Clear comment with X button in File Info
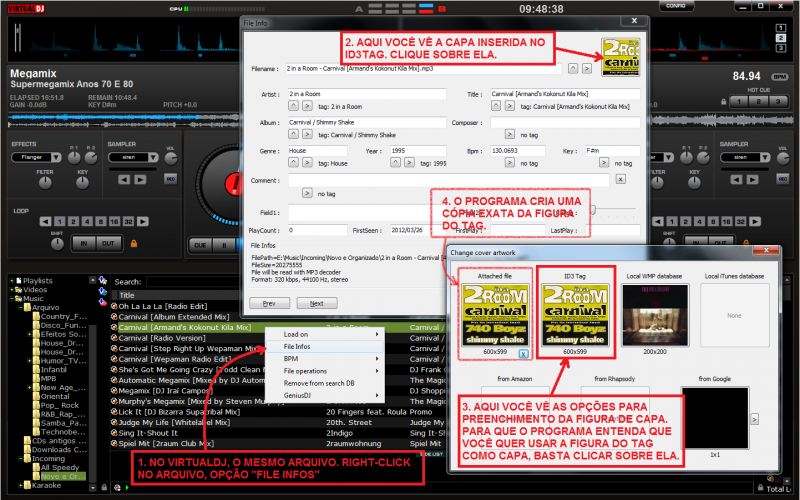This screenshot has height=500, width=800. coord(620,180)
